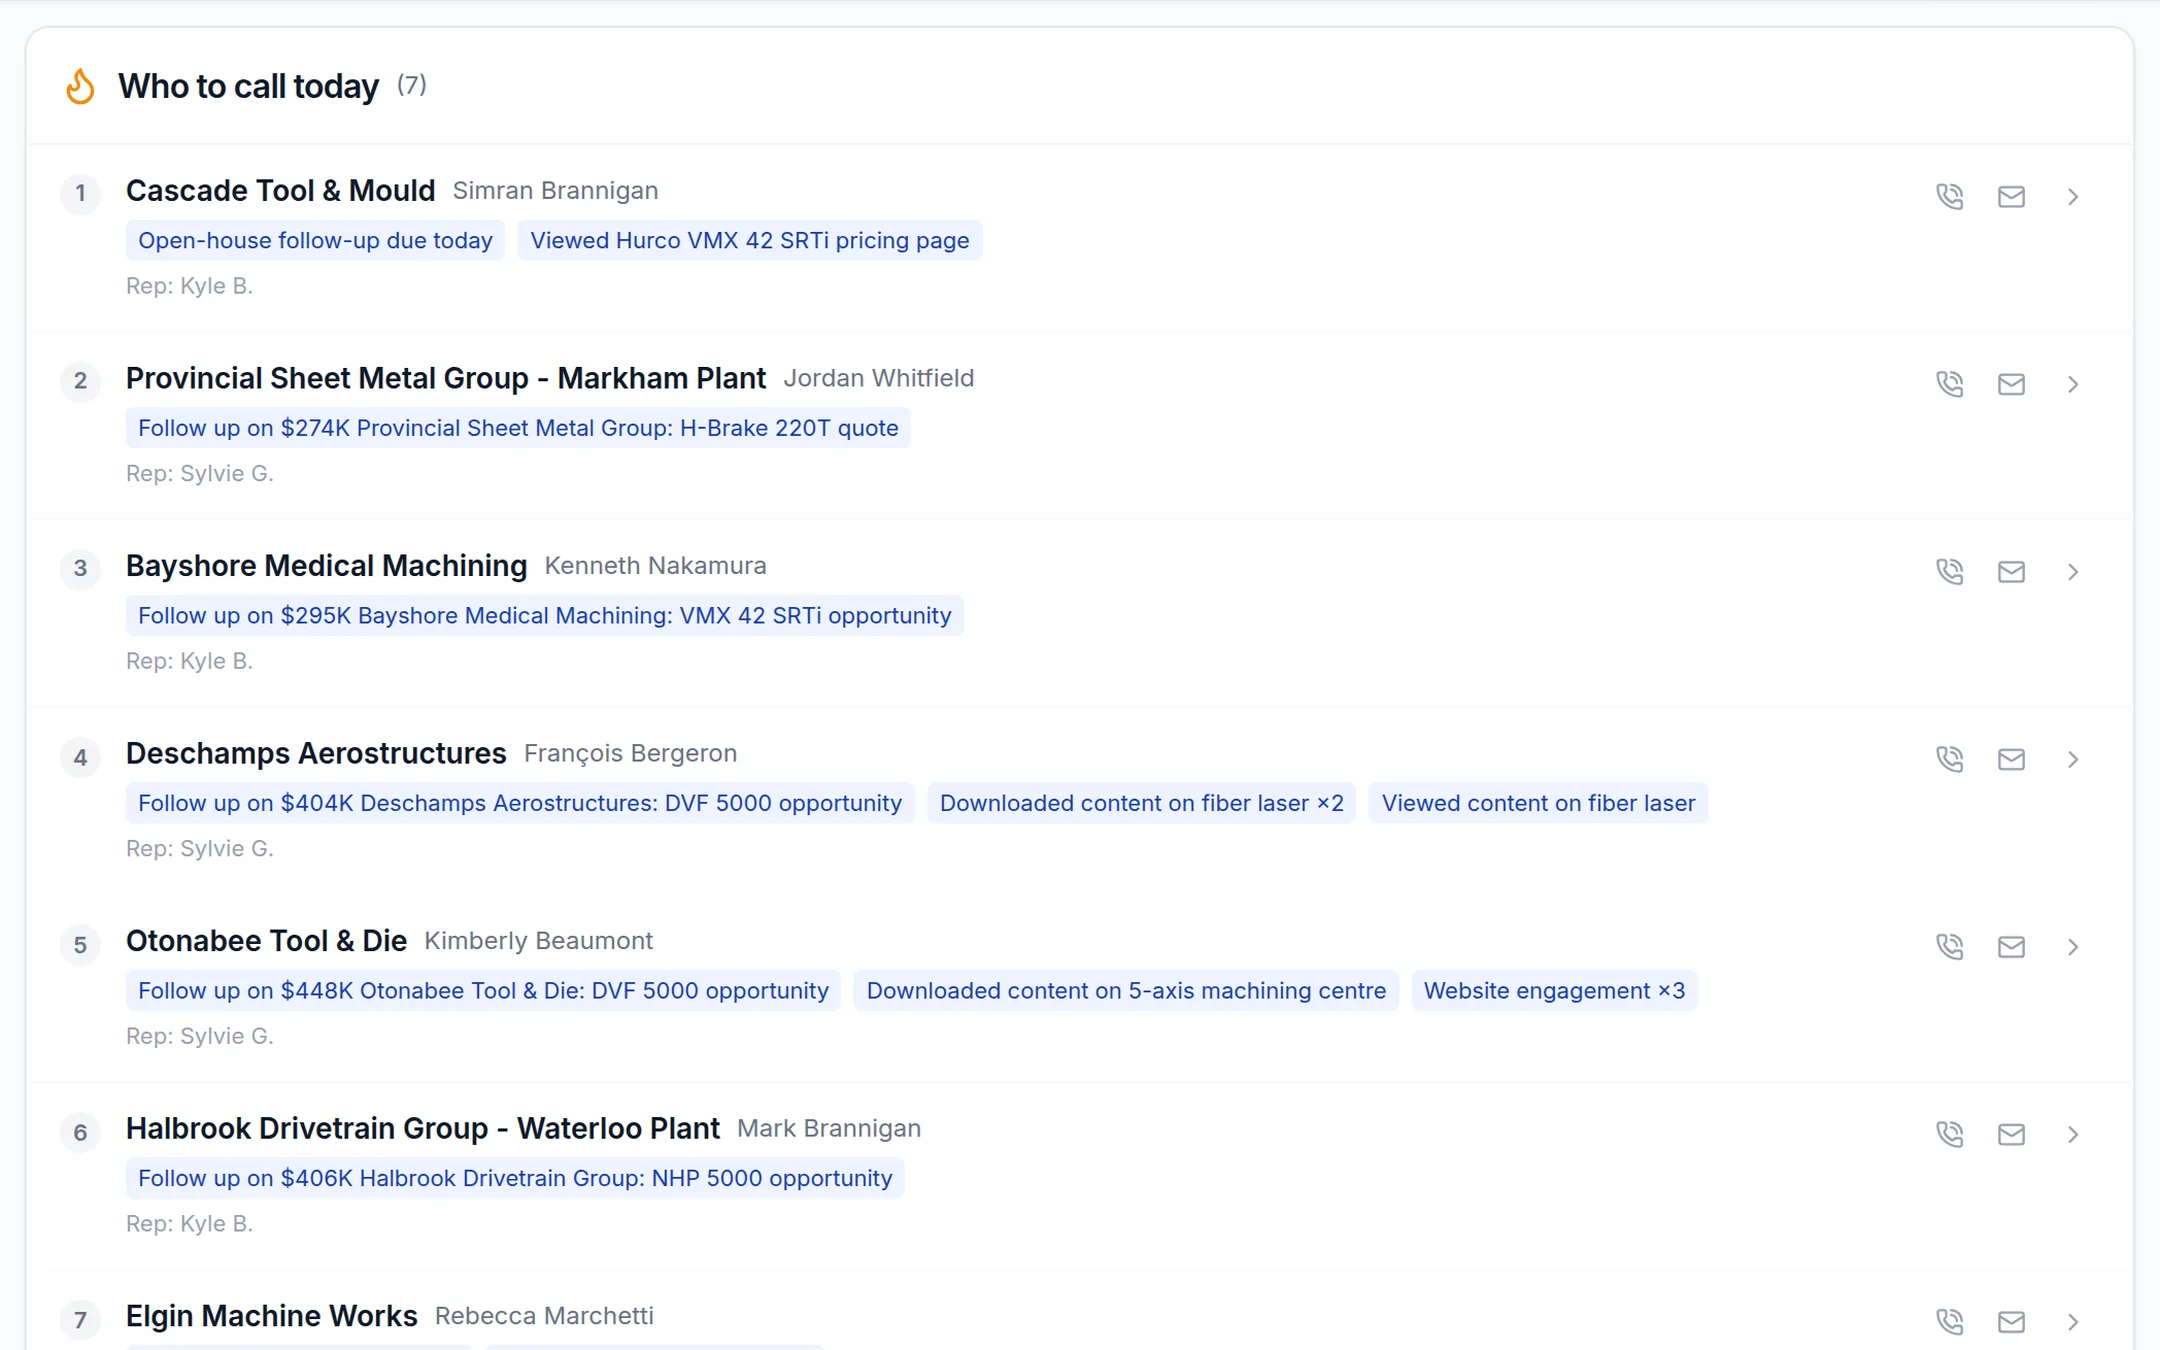Open Provincial Sheet Metal Group - Markham Plant name
The height and width of the screenshot is (1350, 2160).
coord(446,378)
